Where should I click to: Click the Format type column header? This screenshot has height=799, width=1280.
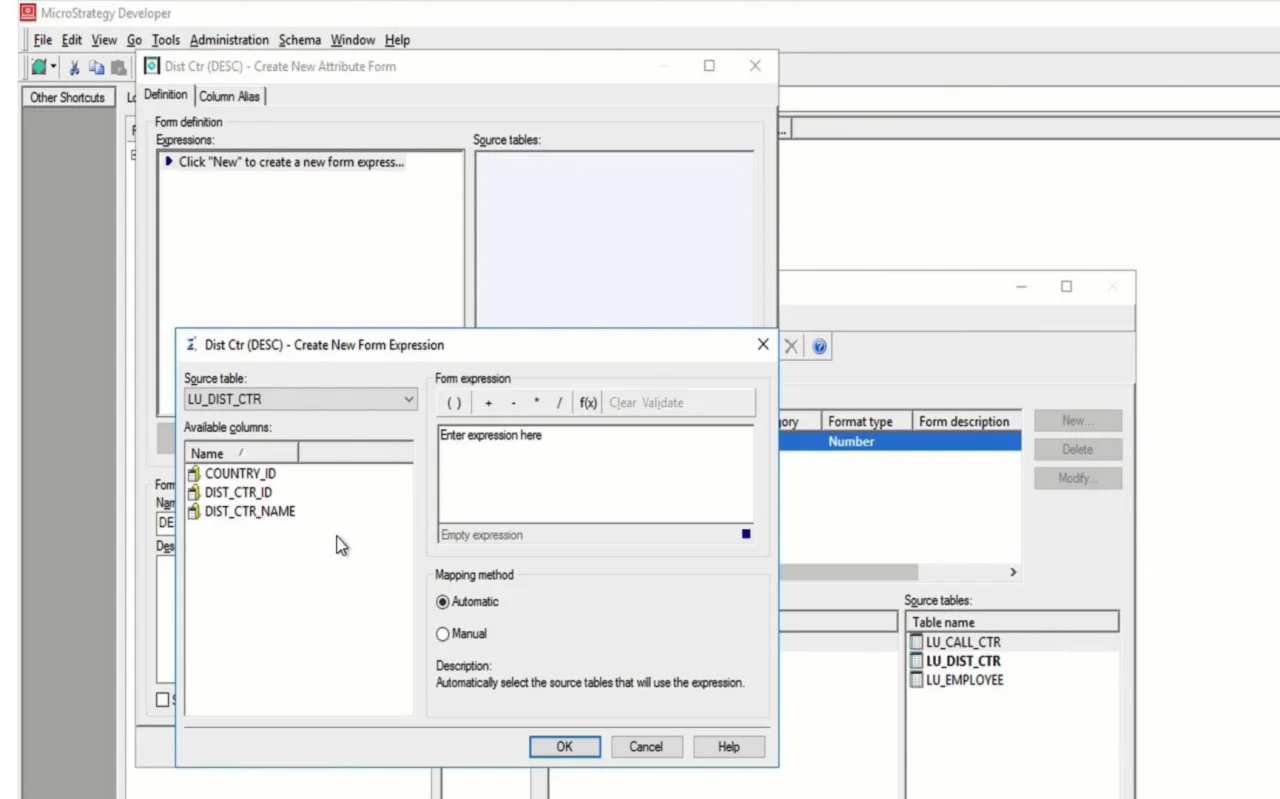click(x=867, y=421)
